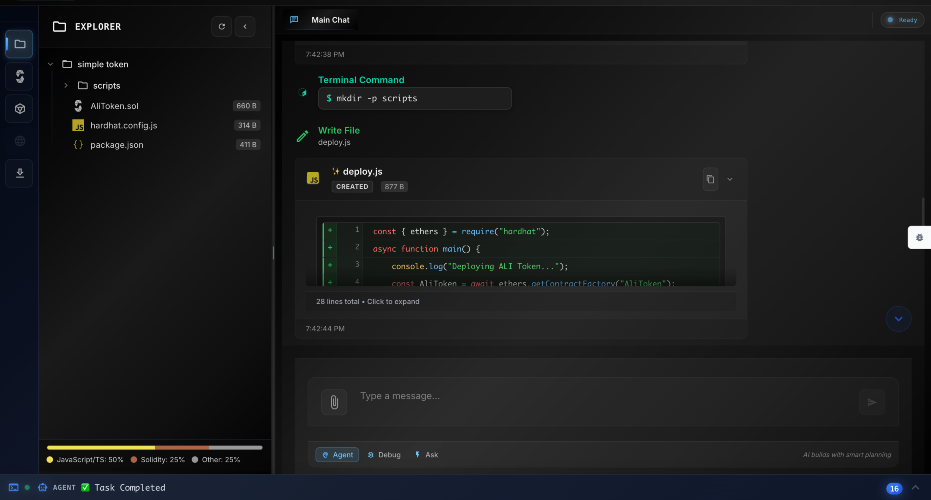Screen dimensions: 931x500
Task: Open the Solidity contracts sidebar icon
Action: (x=19, y=76)
